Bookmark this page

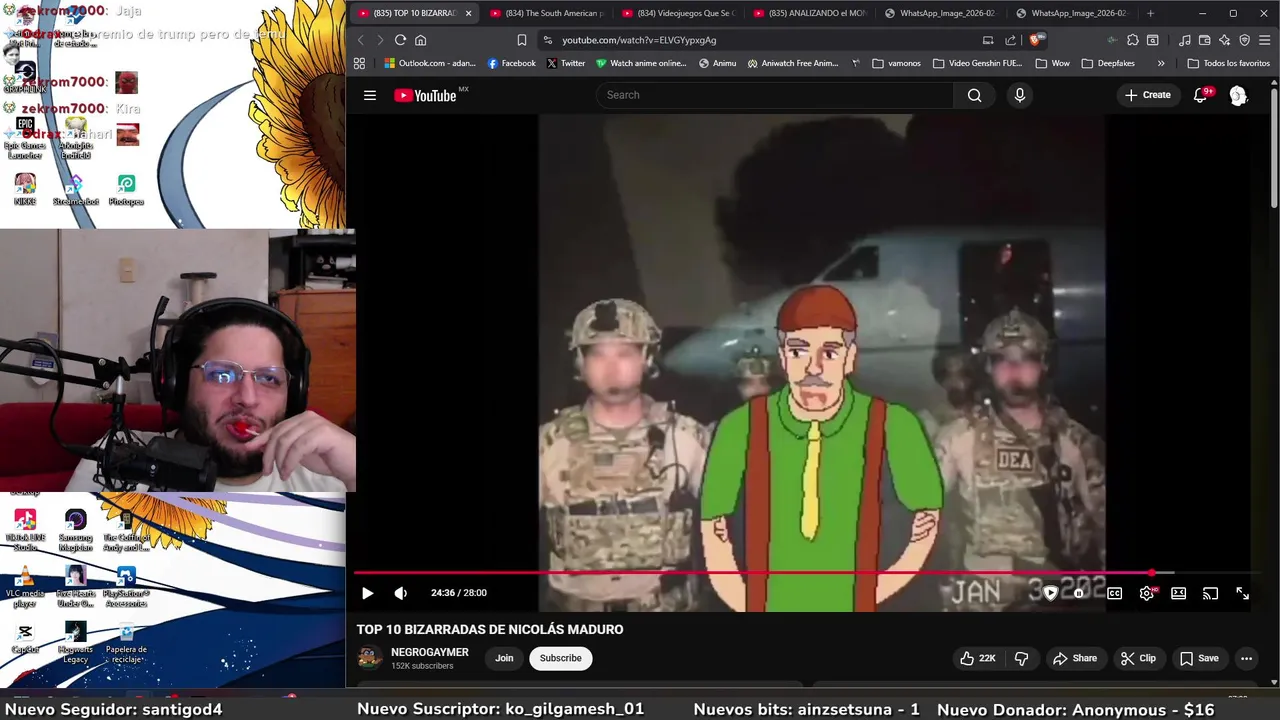[521, 40]
